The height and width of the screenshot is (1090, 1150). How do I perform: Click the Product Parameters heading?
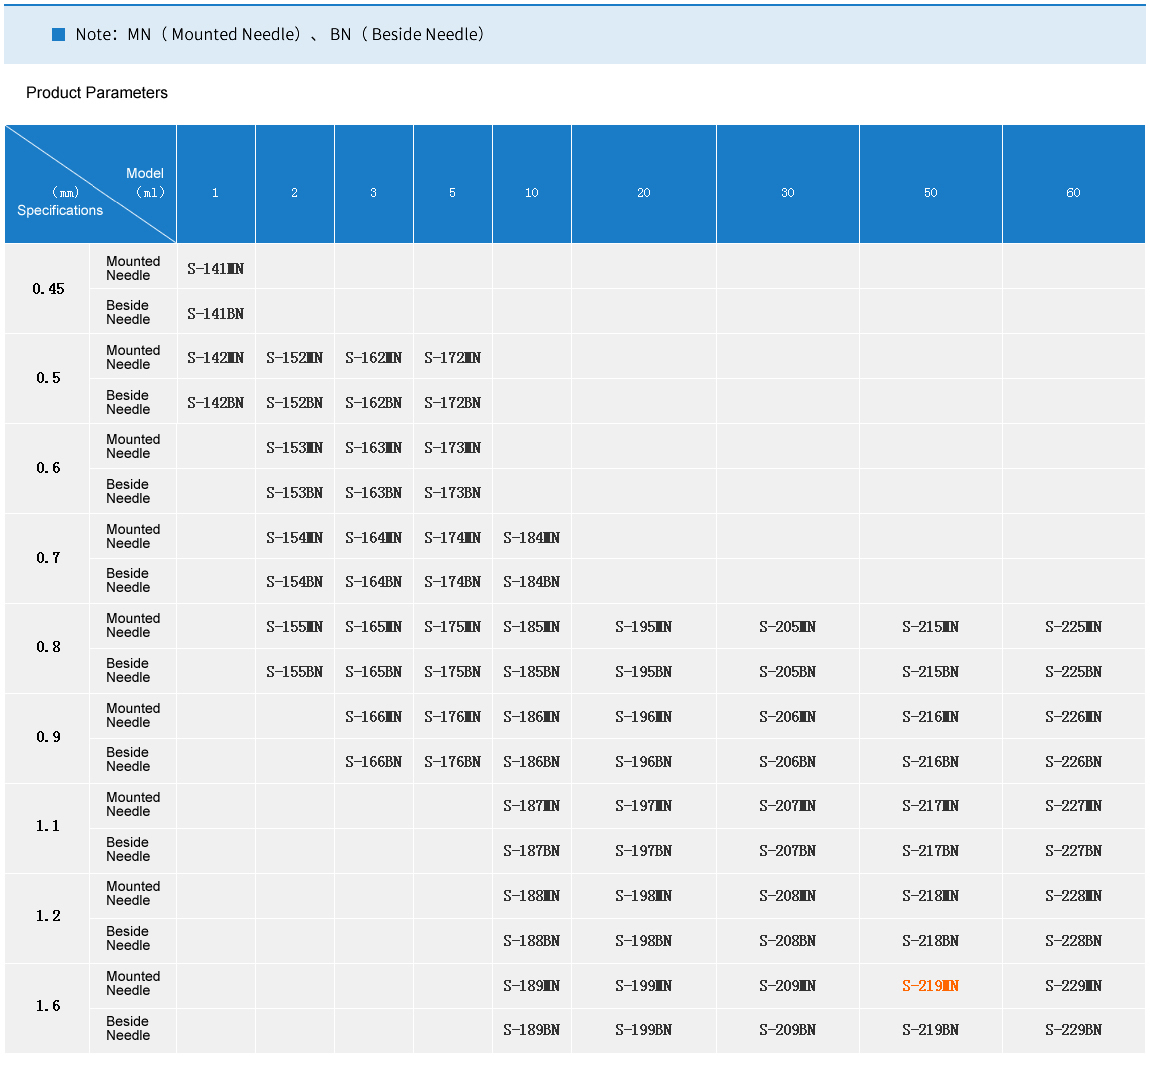97,93
